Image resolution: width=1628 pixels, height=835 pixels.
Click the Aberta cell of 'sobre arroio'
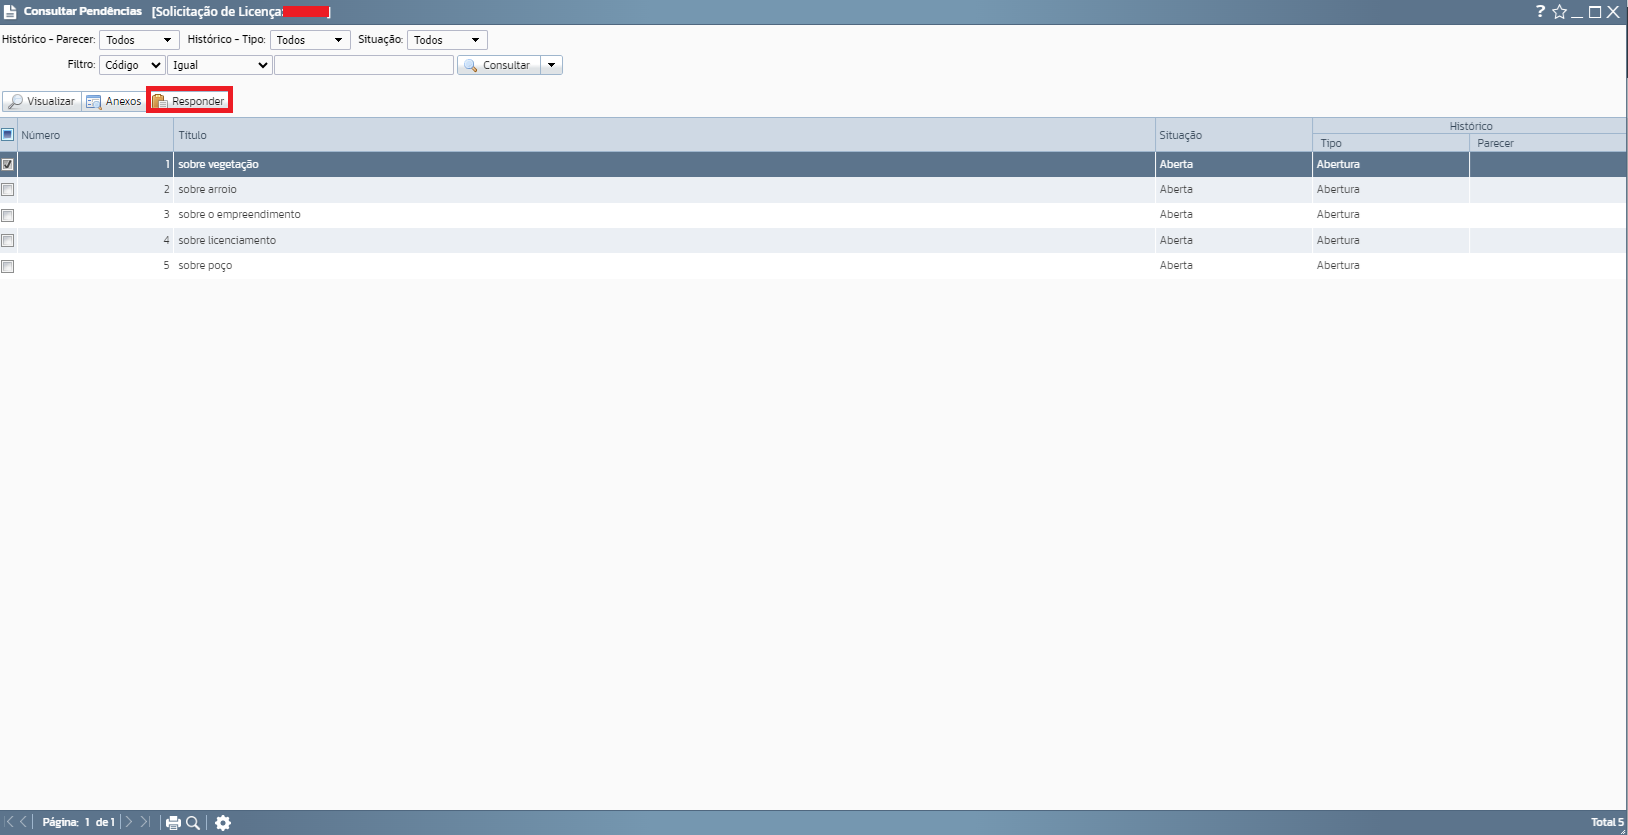(x=1233, y=189)
